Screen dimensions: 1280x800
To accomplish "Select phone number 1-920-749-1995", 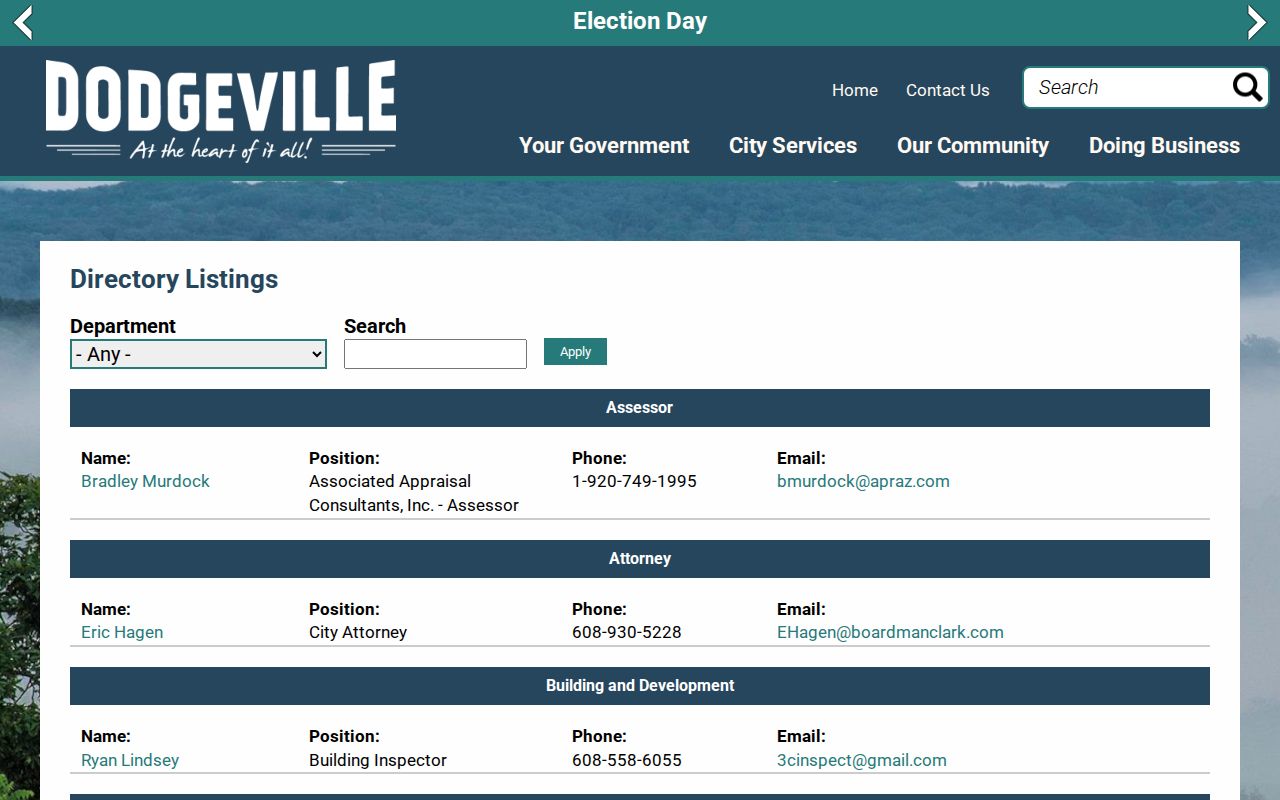I will 634,481.
